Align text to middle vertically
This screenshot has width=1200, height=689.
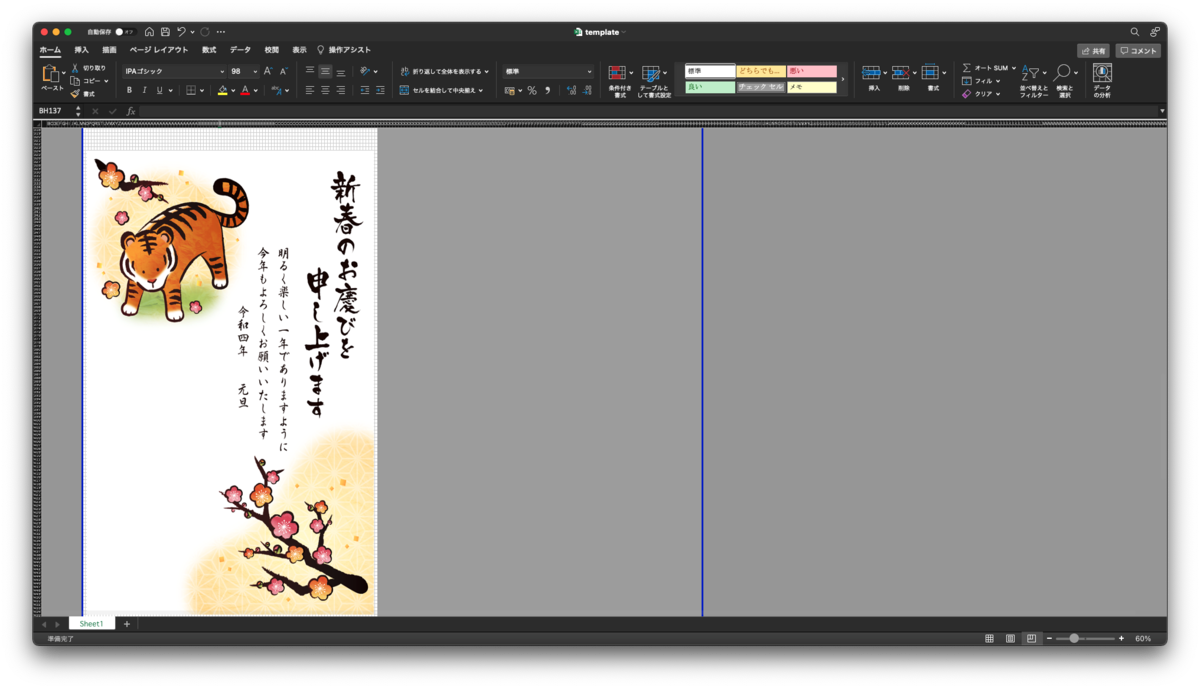tap(325, 72)
